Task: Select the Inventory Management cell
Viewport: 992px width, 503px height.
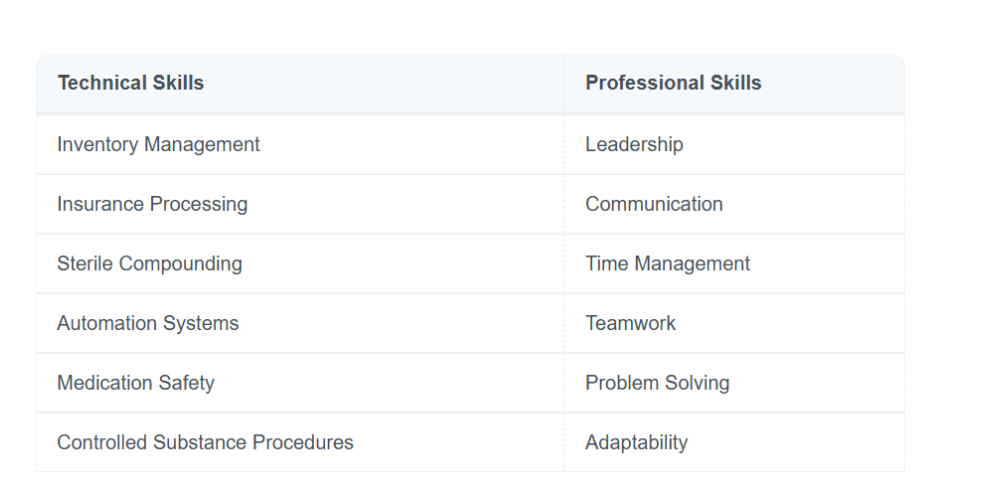Action: pyautogui.click(x=301, y=144)
